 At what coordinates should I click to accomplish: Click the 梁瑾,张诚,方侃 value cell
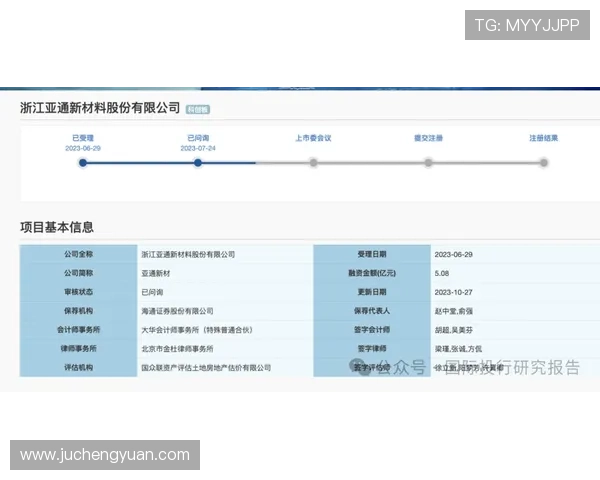coord(515,348)
